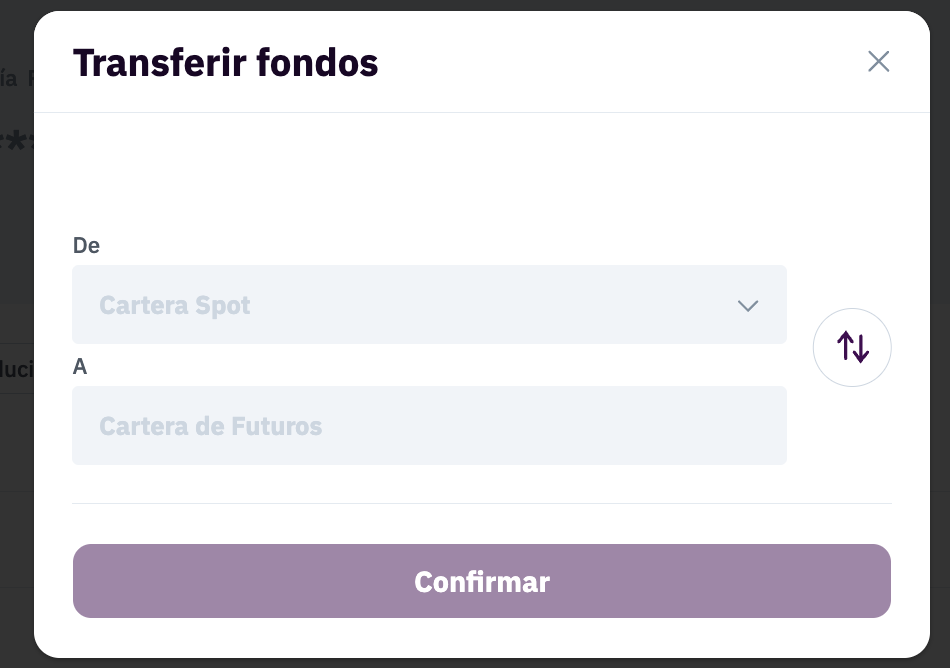Viewport: 950px width, 668px height.
Task: Click empty white area above the De label
Action: (x=482, y=173)
